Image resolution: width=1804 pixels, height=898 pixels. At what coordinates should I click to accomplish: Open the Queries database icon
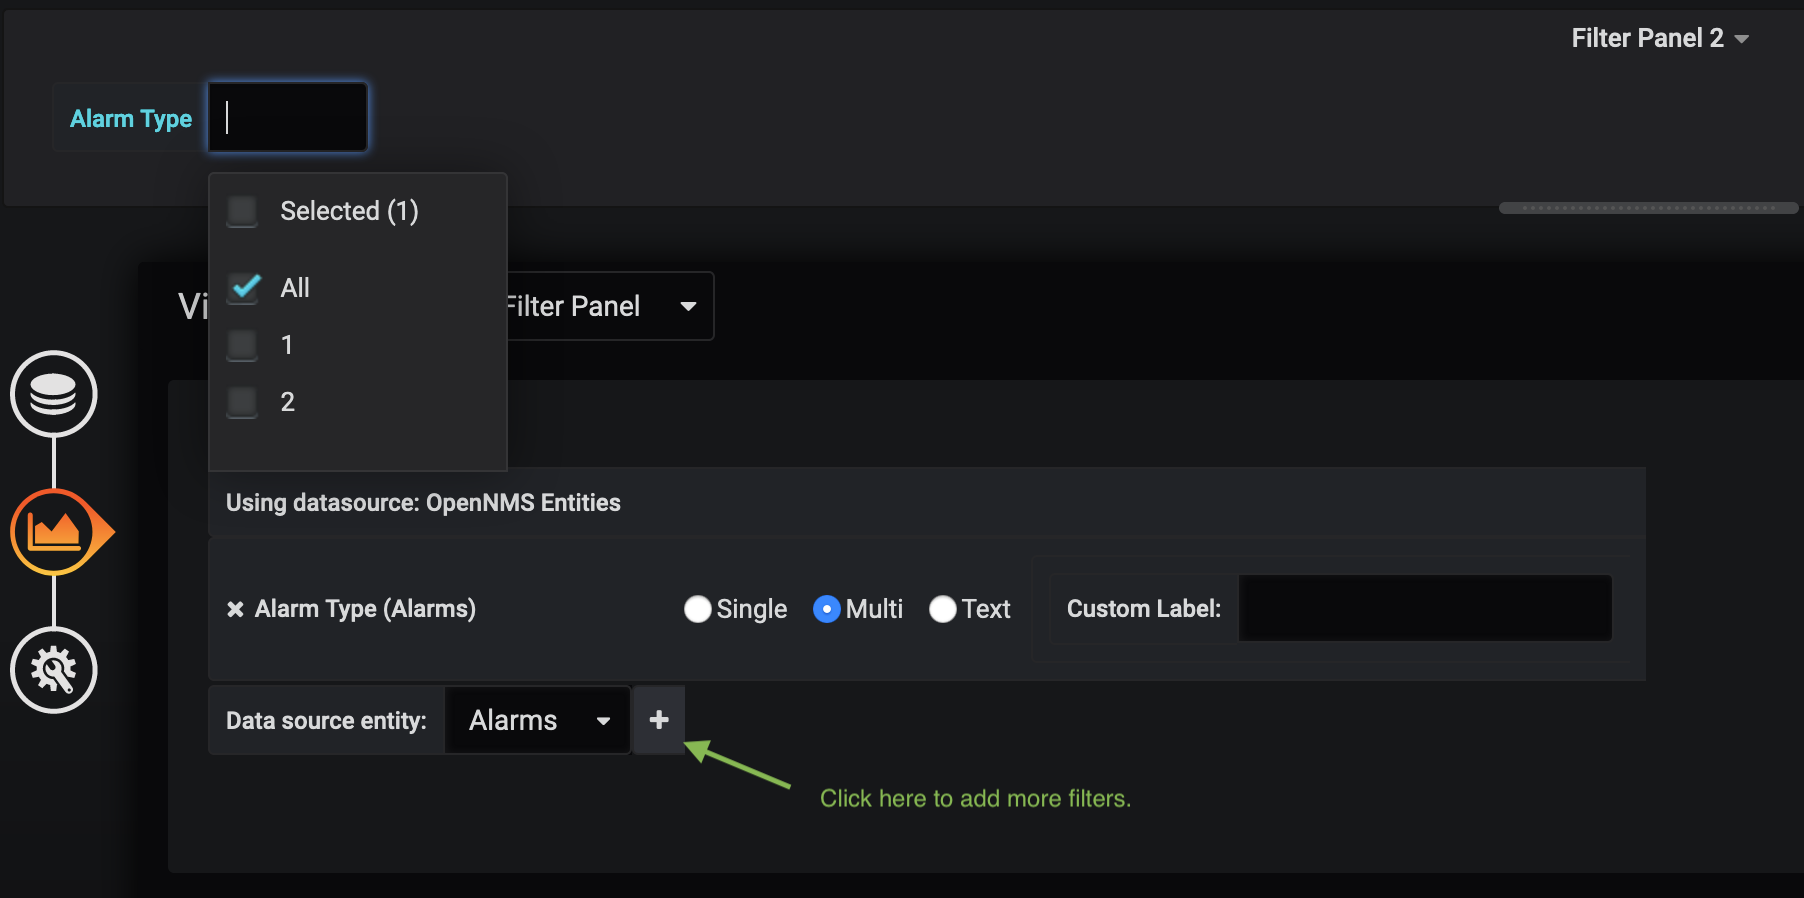click(53, 394)
